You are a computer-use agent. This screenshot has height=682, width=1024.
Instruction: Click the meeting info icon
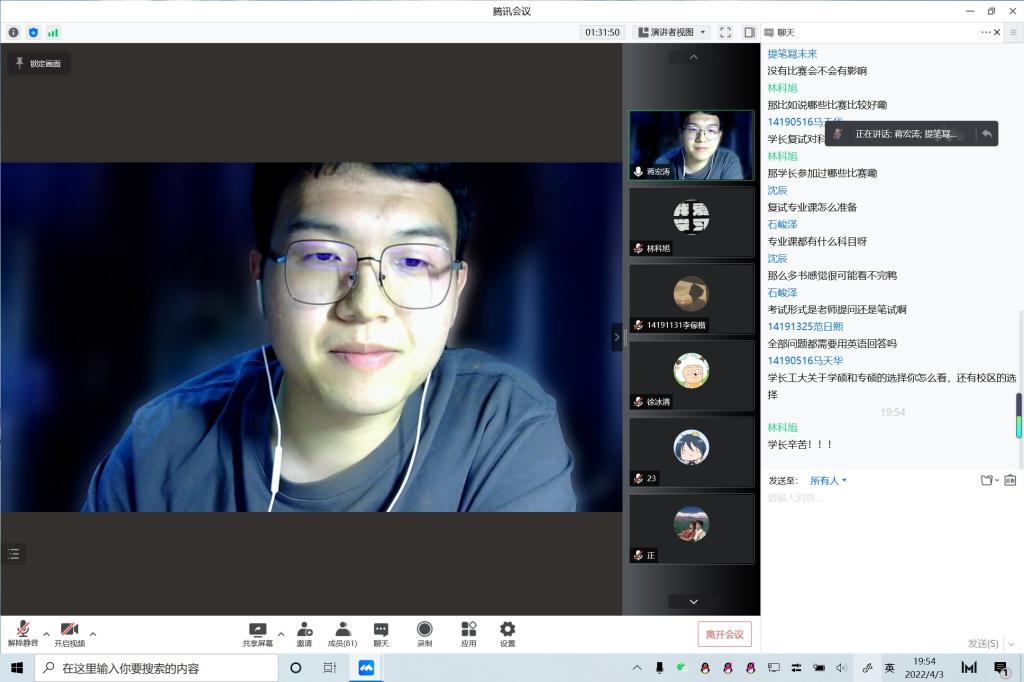[x=13, y=32]
